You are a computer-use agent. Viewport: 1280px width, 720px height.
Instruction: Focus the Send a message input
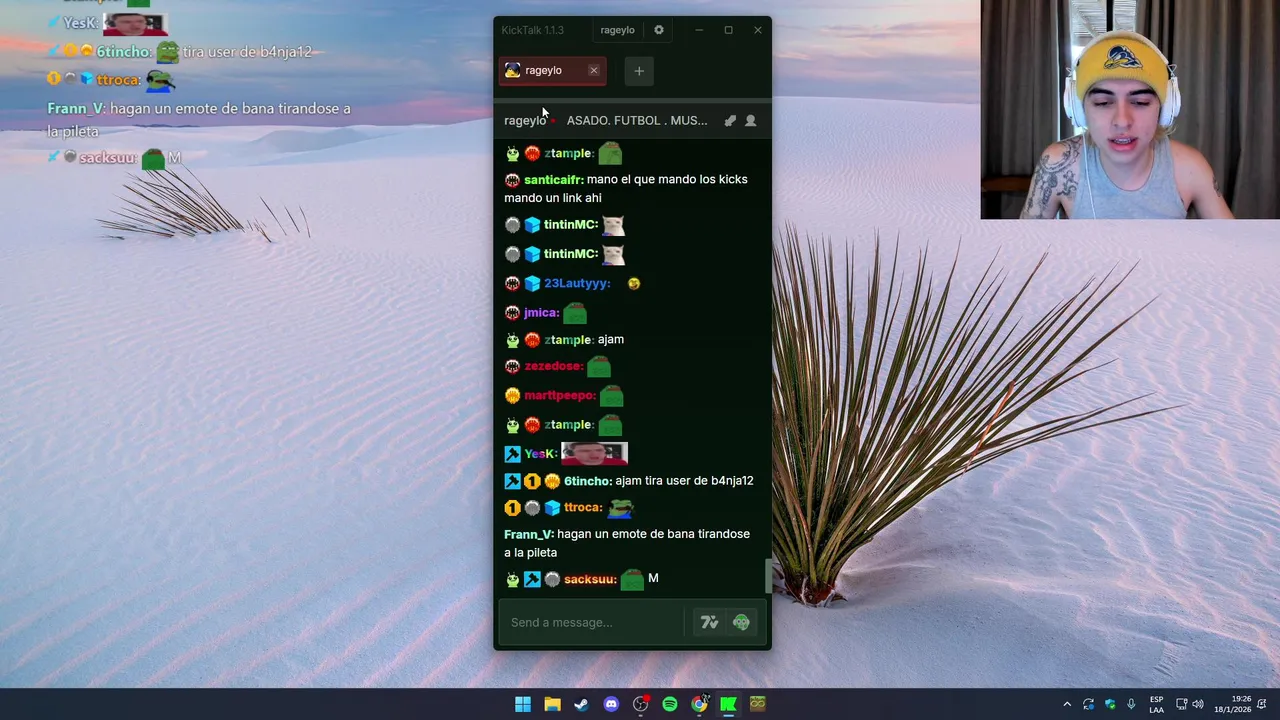[x=590, y=622]
